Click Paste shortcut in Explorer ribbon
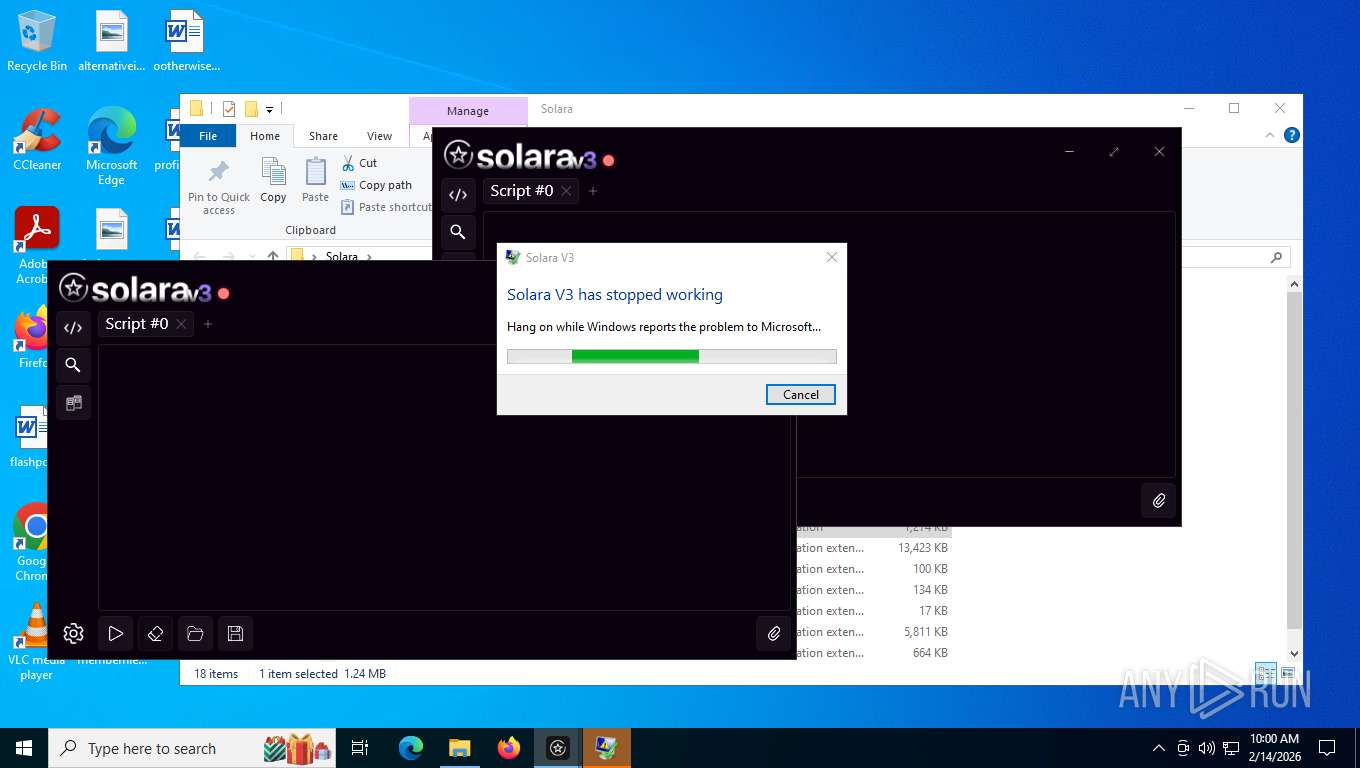 [386, 207]
